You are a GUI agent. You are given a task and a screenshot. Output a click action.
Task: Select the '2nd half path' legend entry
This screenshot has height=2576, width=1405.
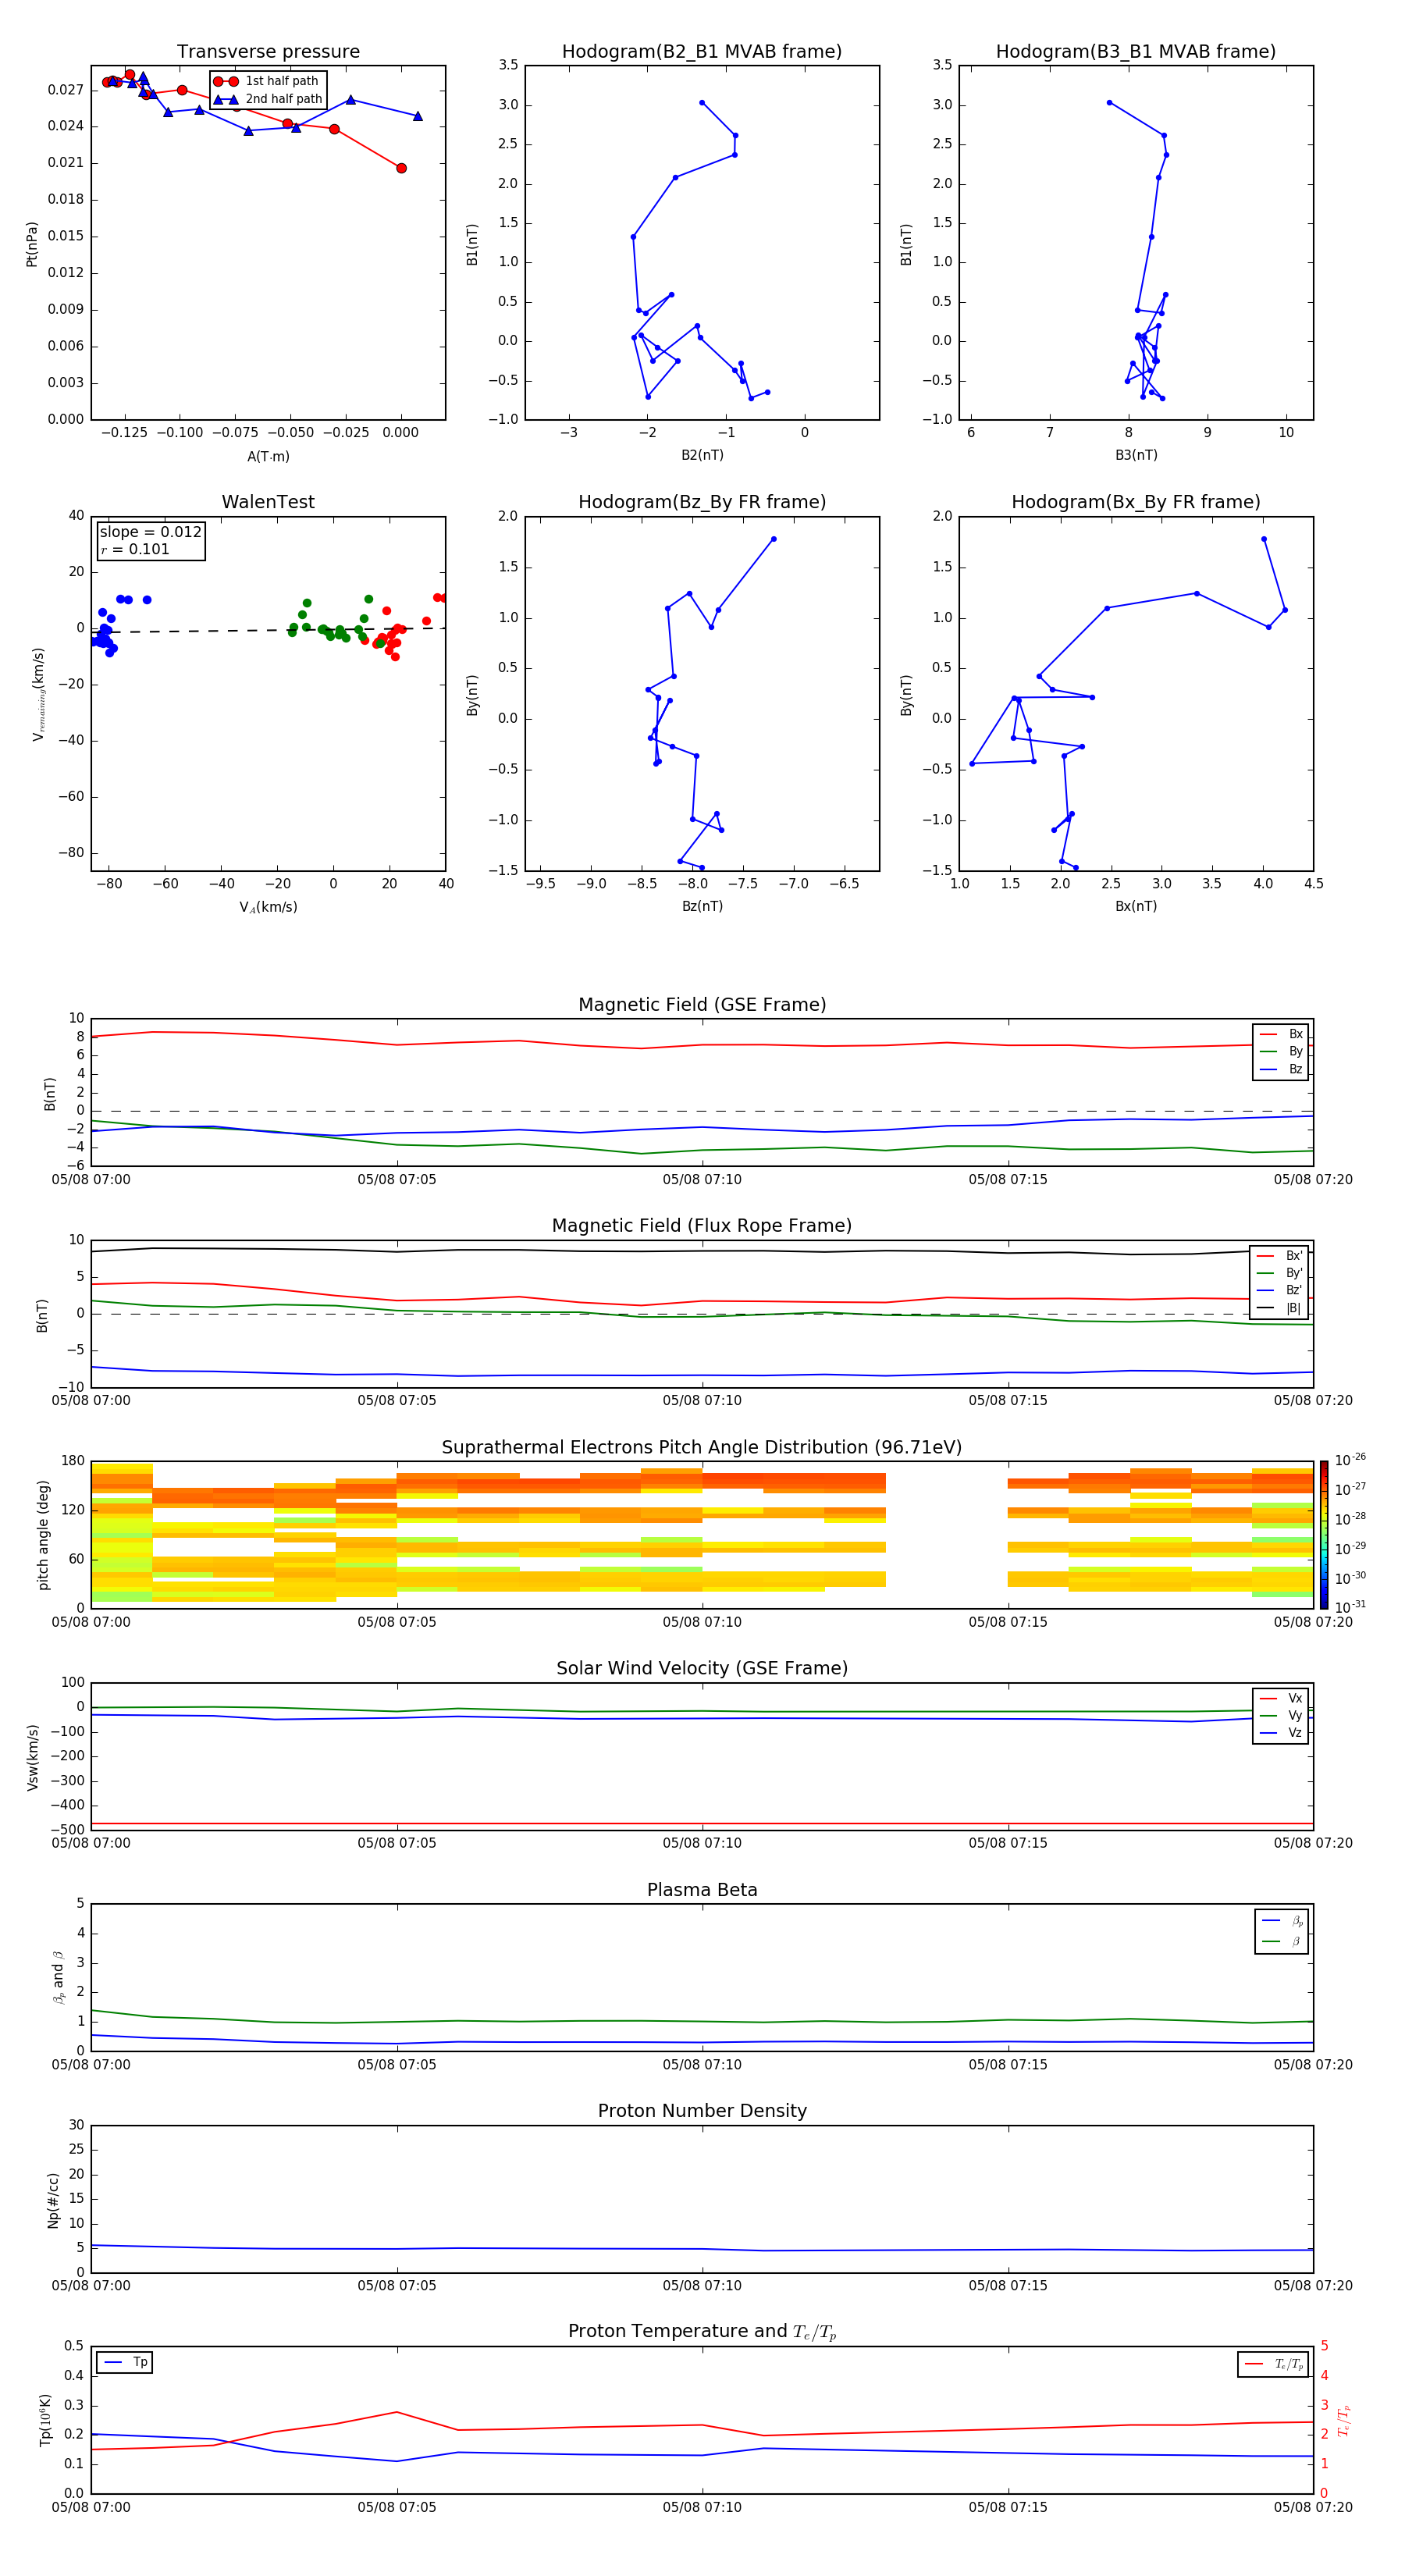(268, 99)
